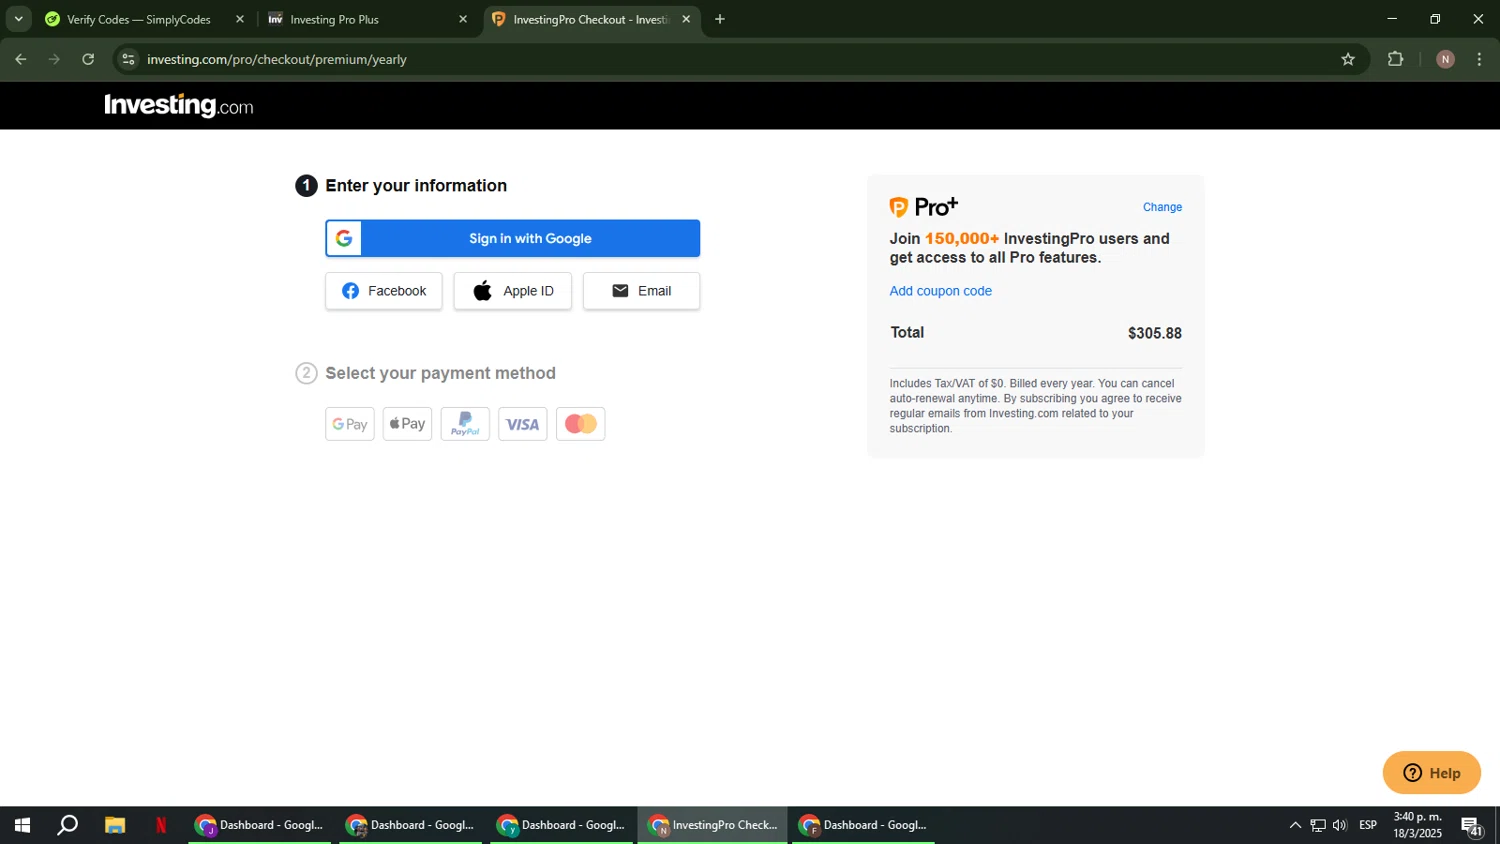1500x844 pixels.
Task: Click the Pro+ plan logo
Action: click(x=924, y=207)
